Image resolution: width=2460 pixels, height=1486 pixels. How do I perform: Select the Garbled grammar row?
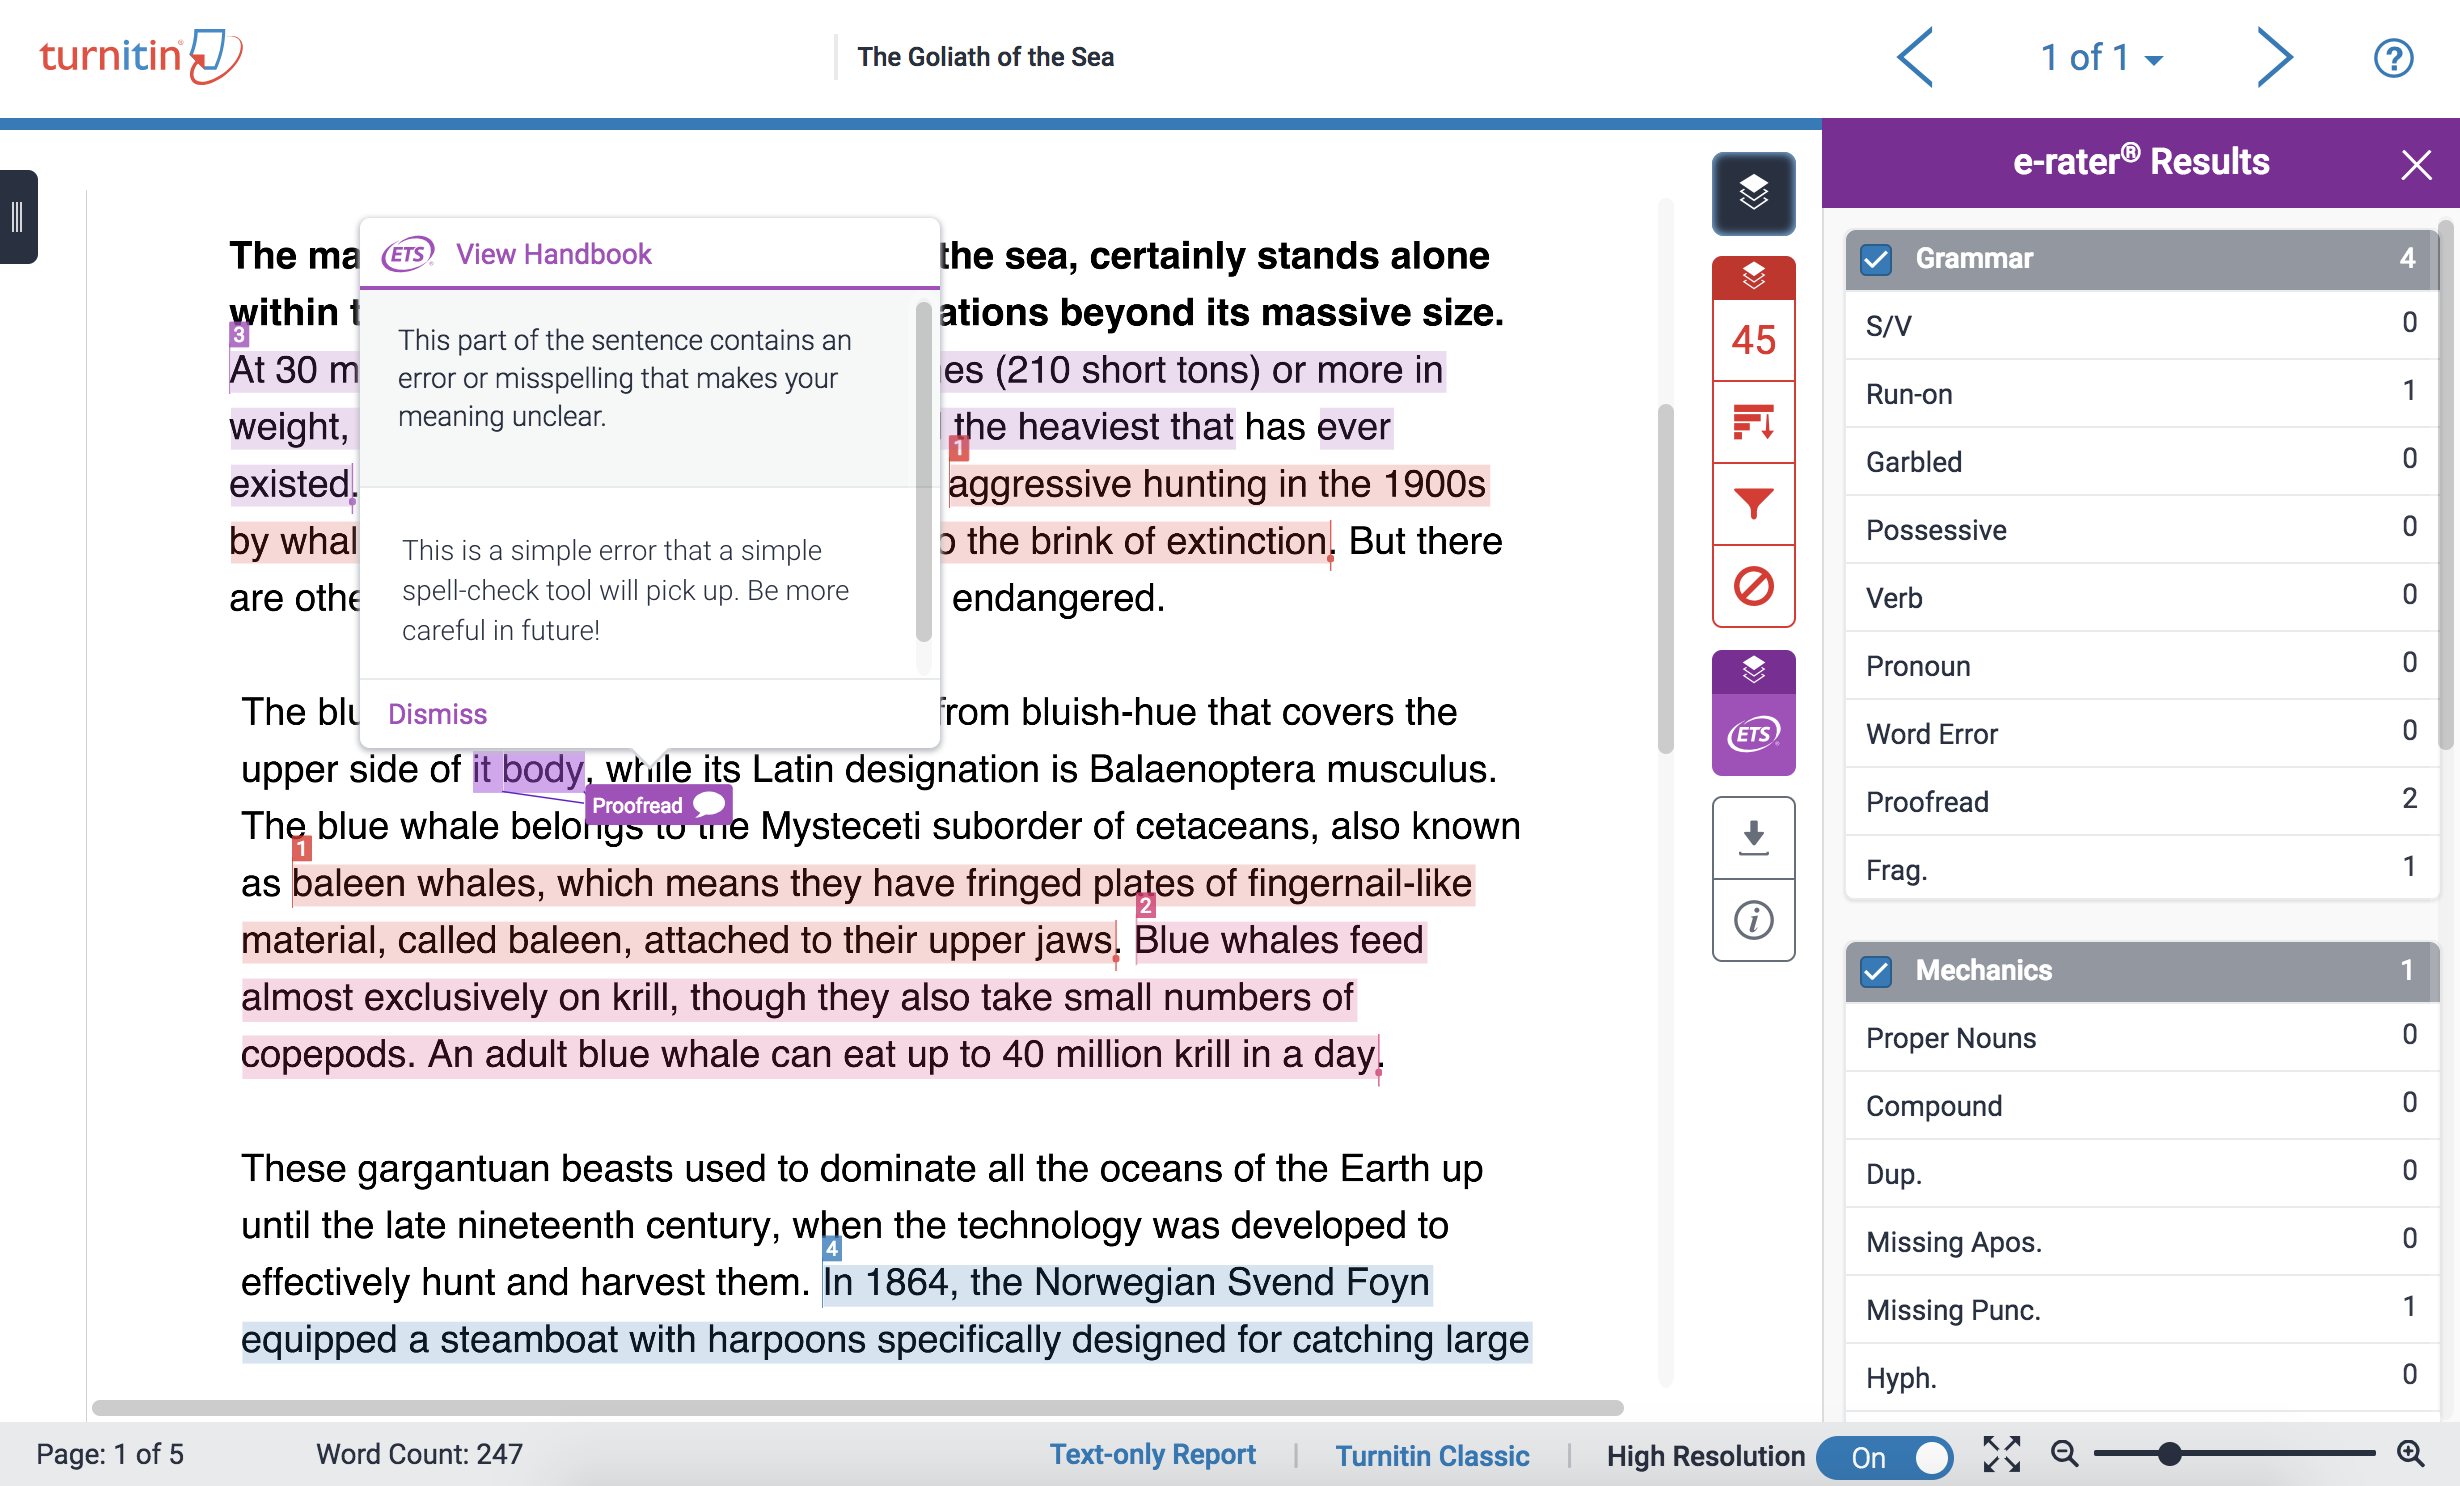coord(2141,461)
